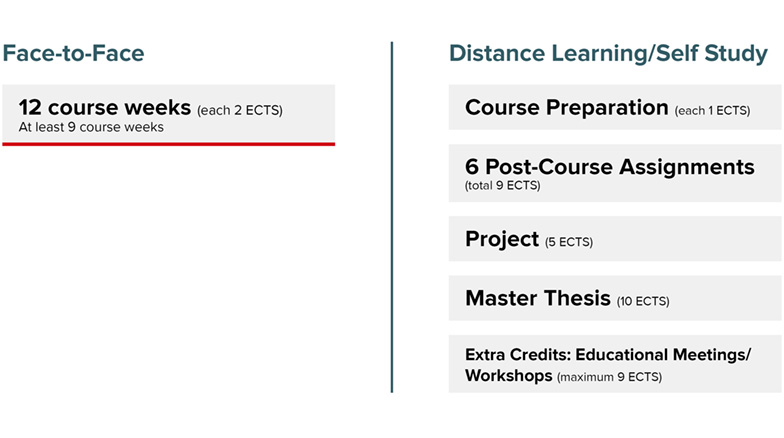
Task: Click the "total 9 ECTS" note
Action: [x=502, y=185]
